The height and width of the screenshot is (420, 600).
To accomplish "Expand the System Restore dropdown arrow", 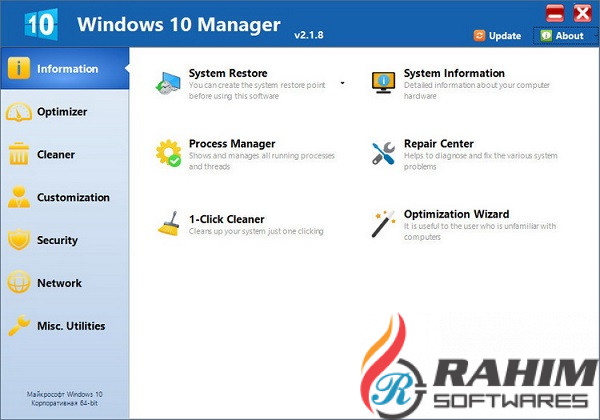I will (x=342, y=83).
